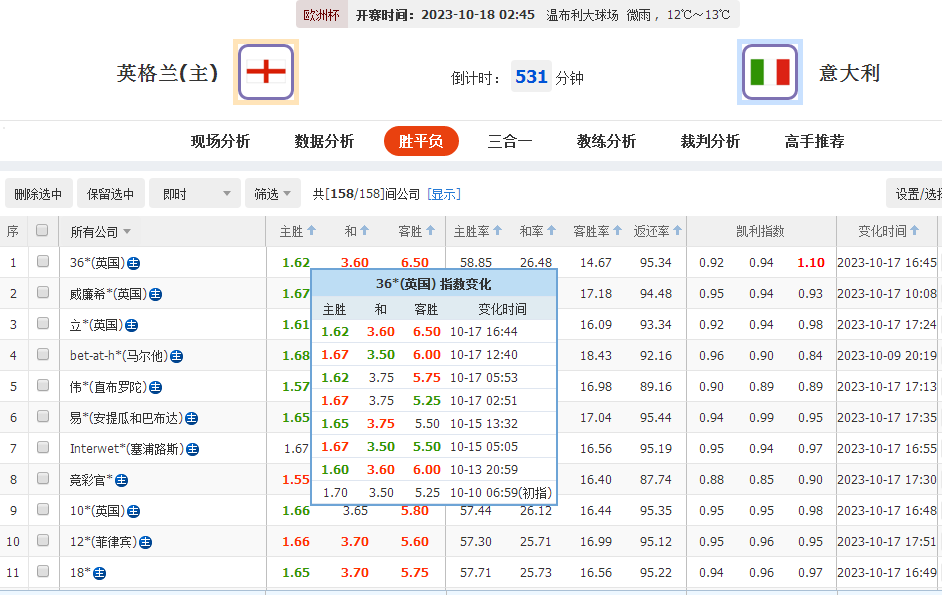Screen dimensions: 942x595
Task: Click the sort arrow beside 主胜率 header
Action: 497,231
